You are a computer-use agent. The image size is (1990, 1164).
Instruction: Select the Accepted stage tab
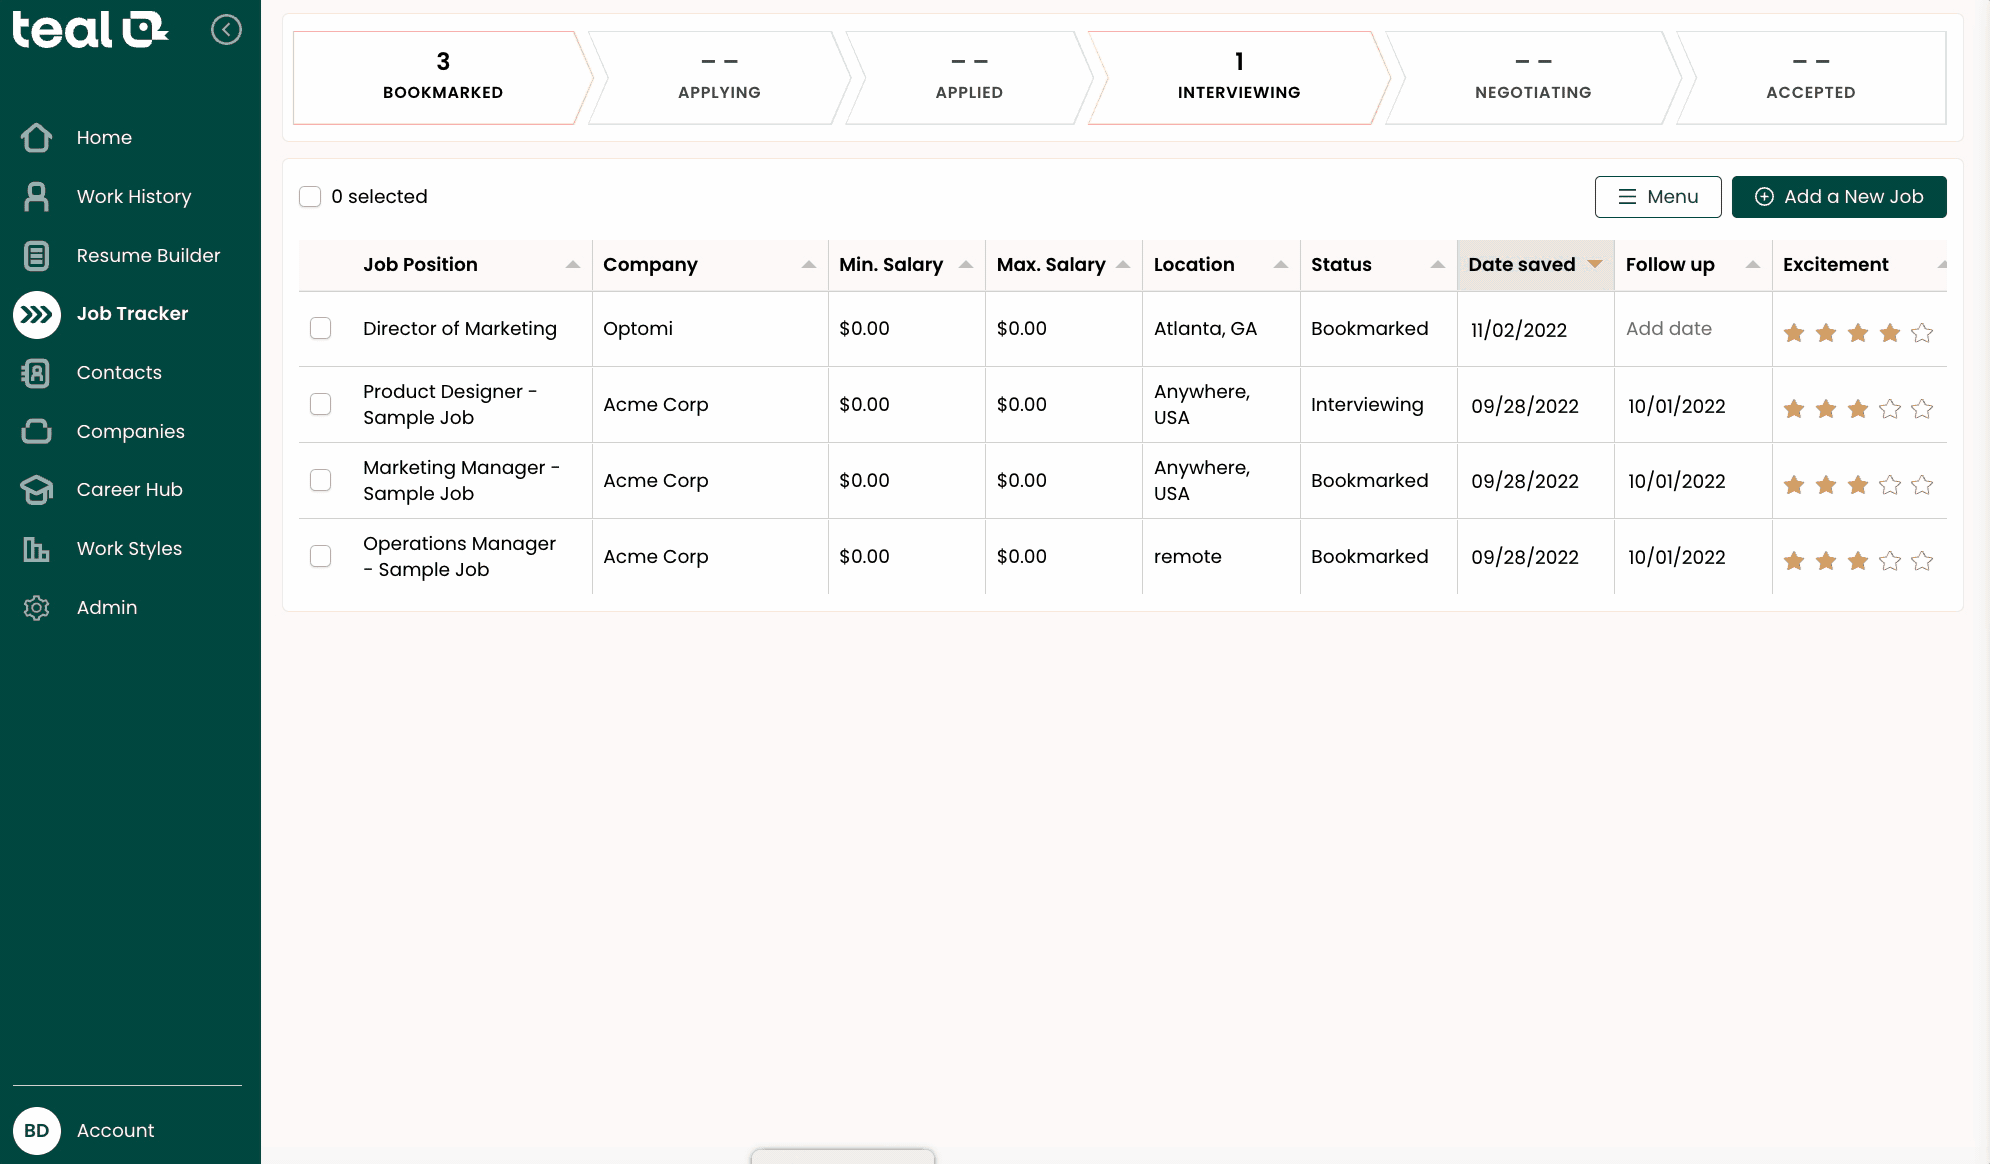coord(1811,78)
